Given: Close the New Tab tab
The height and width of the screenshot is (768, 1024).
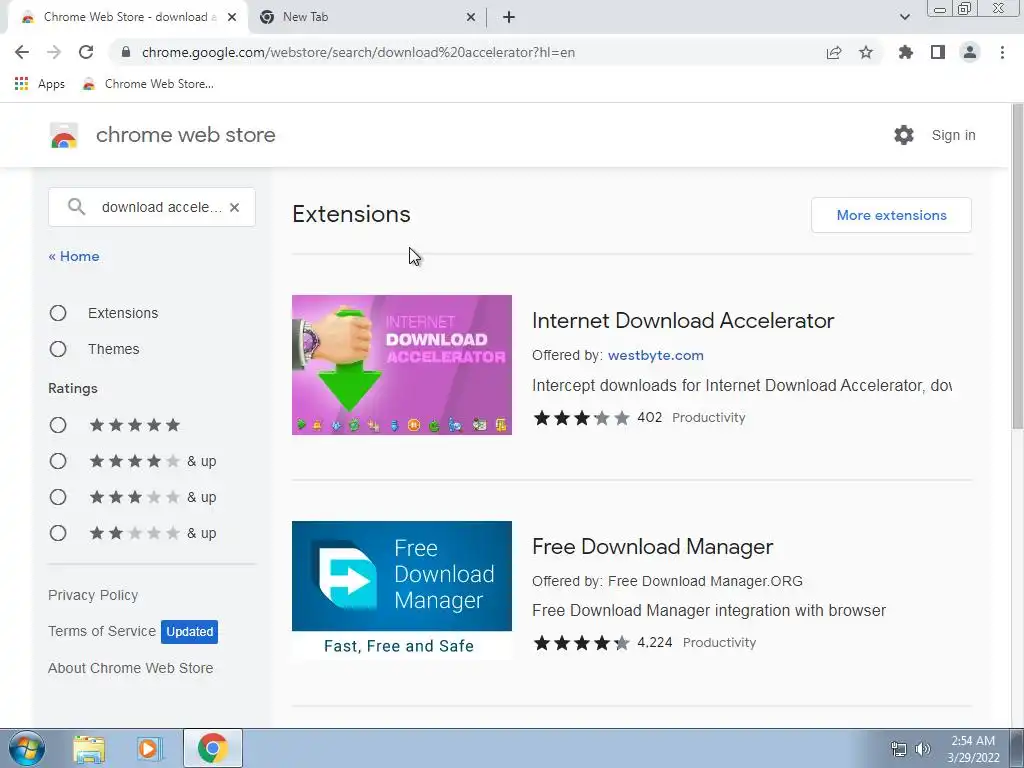Looking at the screenshot, I should click(471, 17).
